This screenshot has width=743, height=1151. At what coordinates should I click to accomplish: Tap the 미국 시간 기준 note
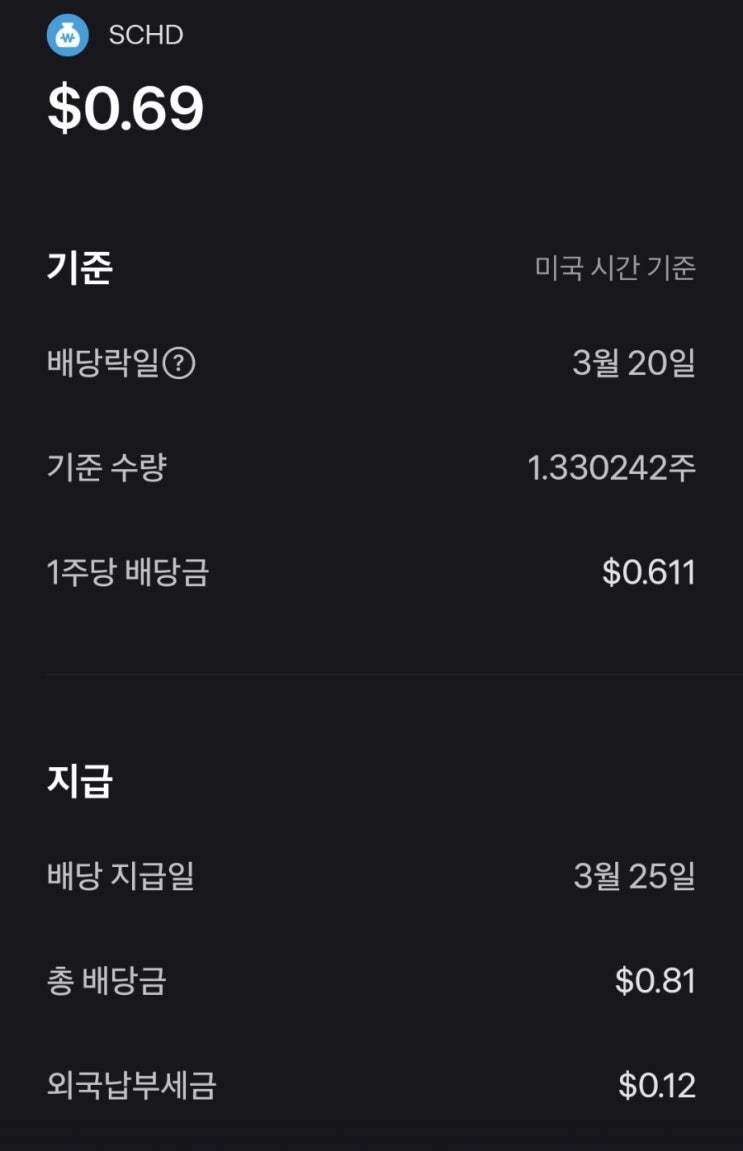[615, 268]
